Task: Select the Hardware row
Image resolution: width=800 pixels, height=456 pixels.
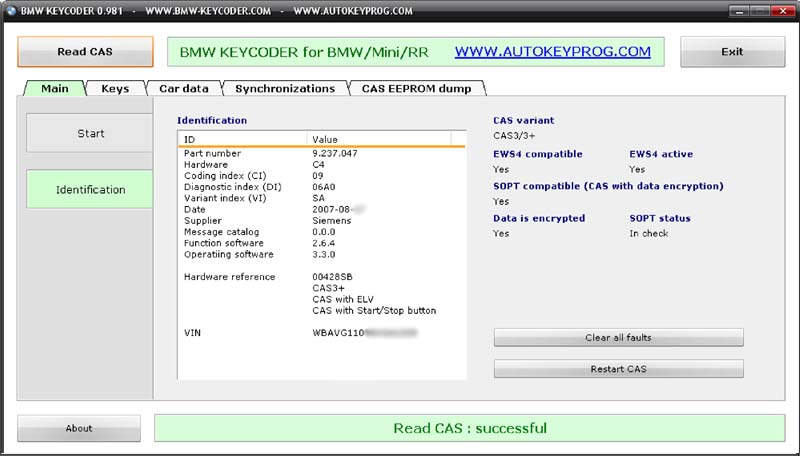Action: coord(321,164)
